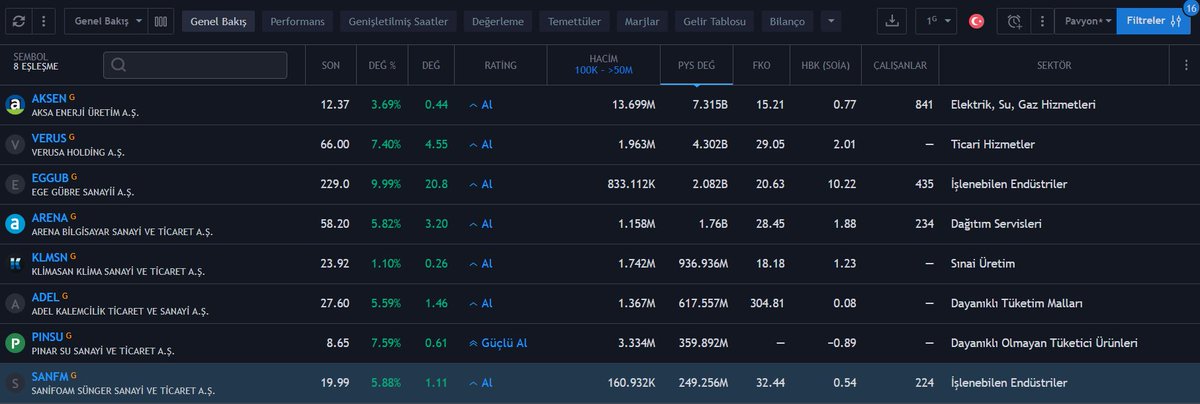1200x404 pixels.
Task: Switch to the Performans tab
Action: 298,21
